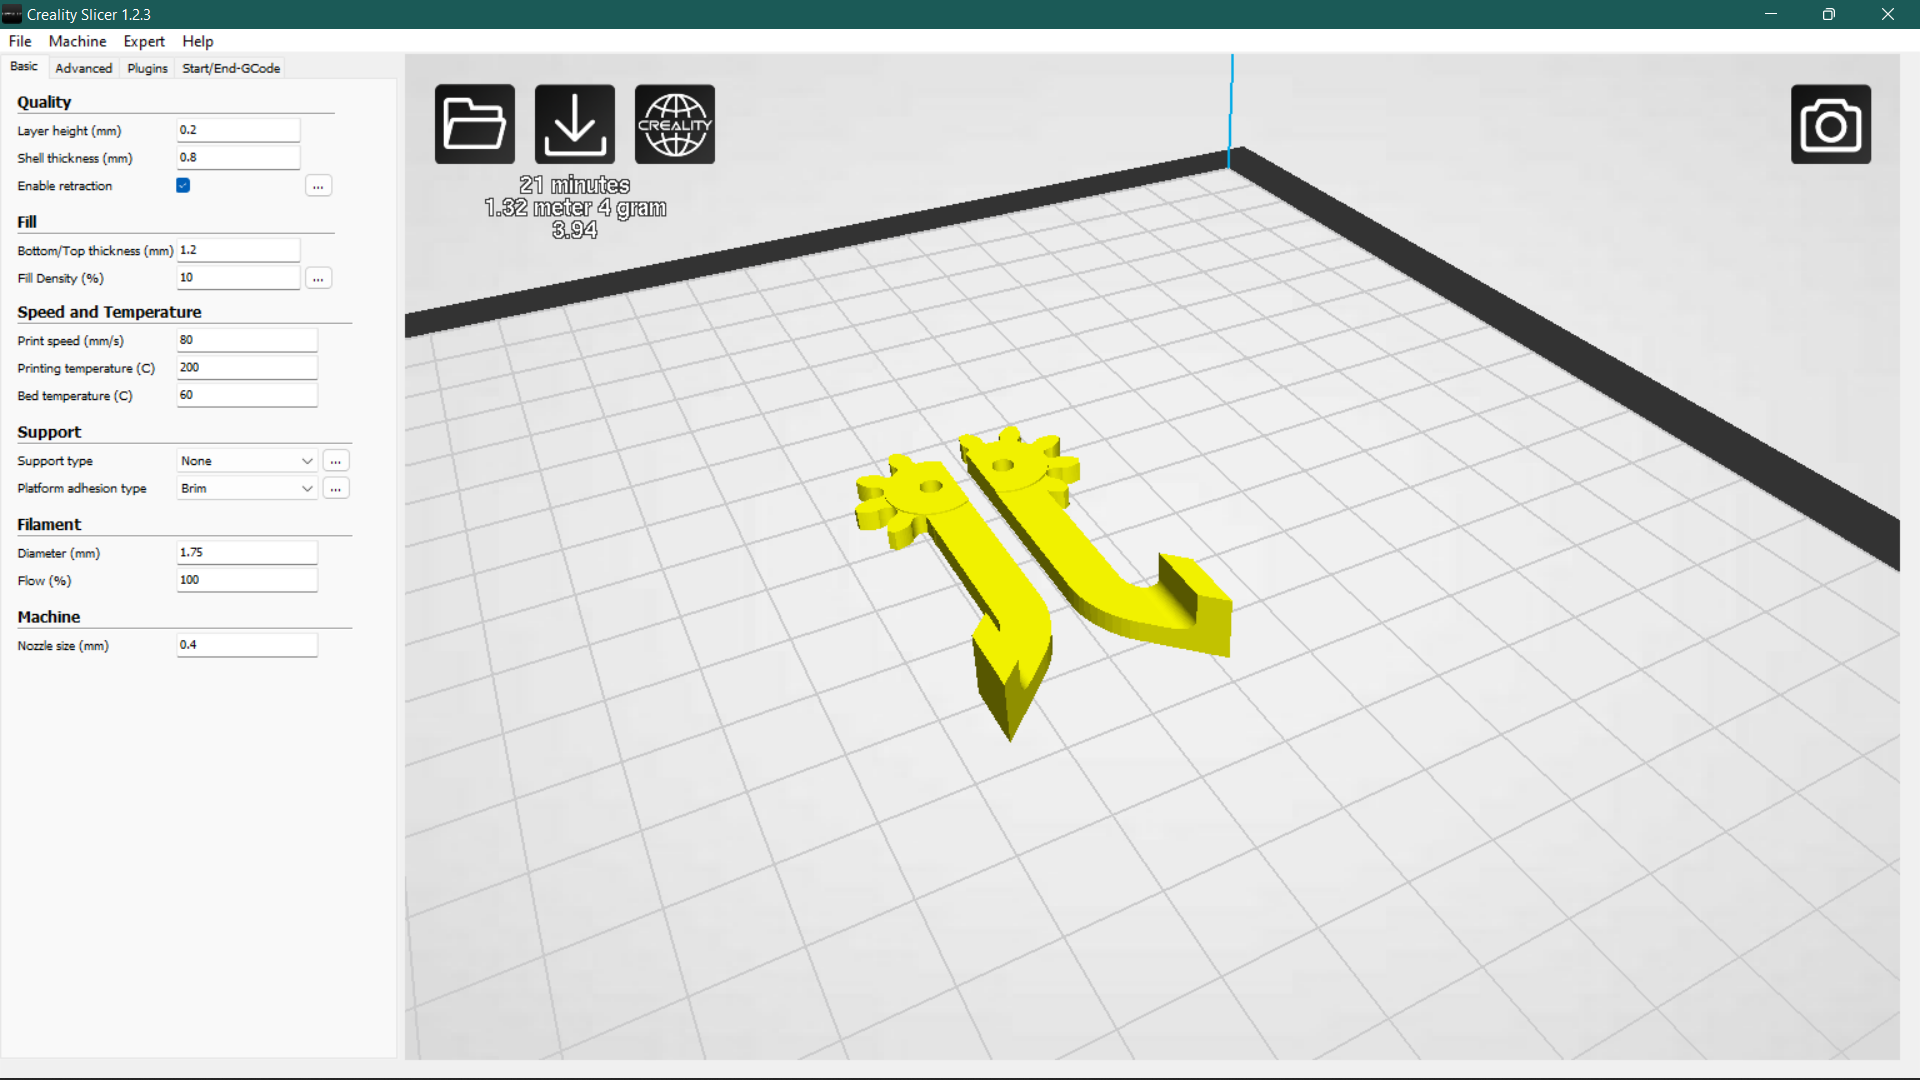Viewport: 1920px width, 1080px height.
Task: Open advanced fill settings next to Fill Density
Action: tap(318, 277)
